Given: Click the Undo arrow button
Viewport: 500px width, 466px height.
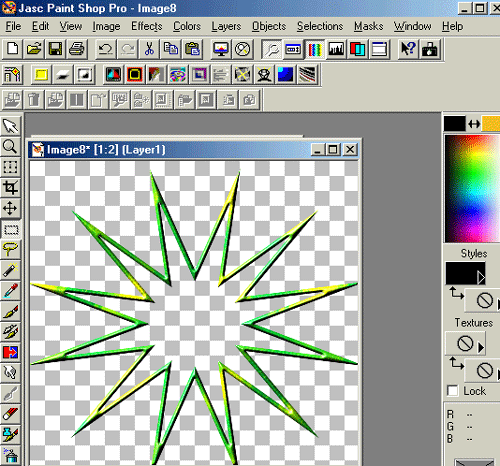Looking at the screenshot, I should pyautogui.click(x=106, y=49).
